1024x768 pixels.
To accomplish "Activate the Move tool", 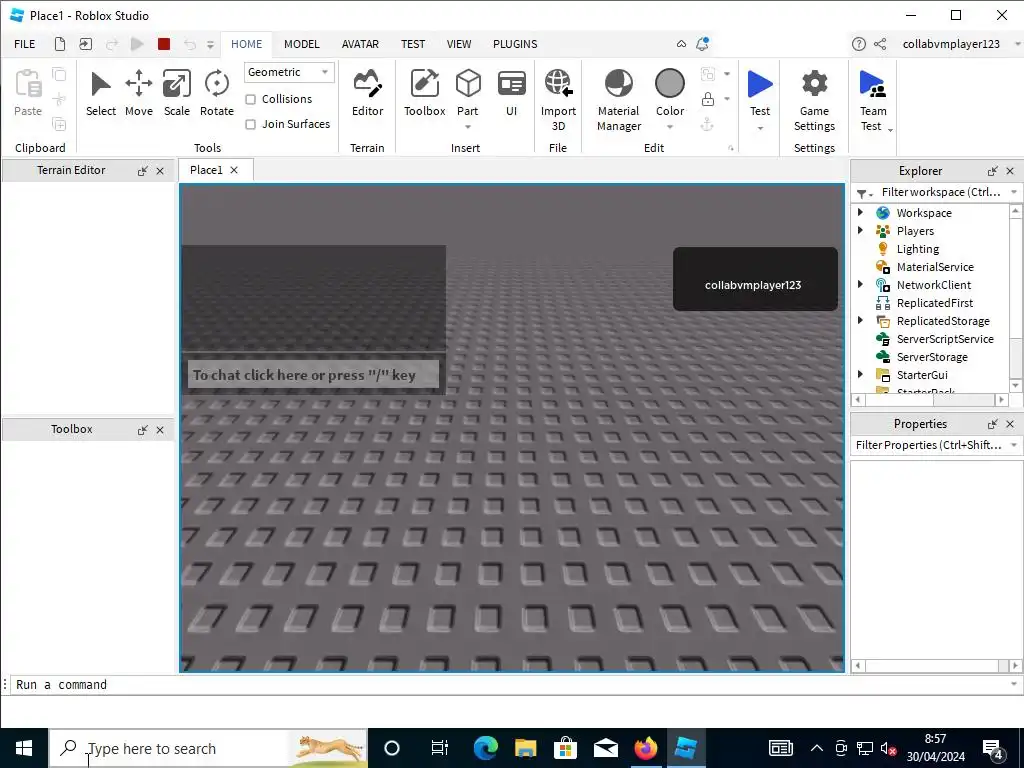I will point(138,93).
